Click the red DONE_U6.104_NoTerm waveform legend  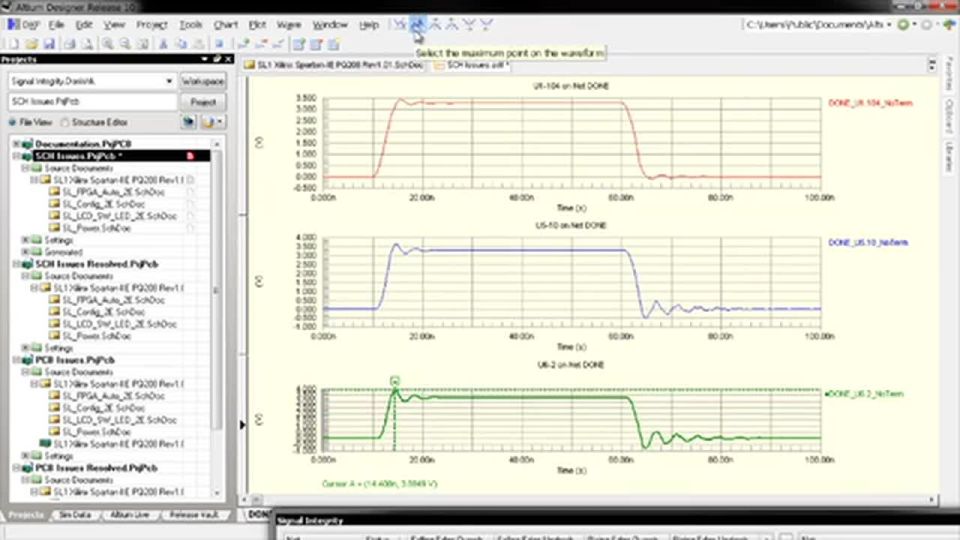pos(870,103)
